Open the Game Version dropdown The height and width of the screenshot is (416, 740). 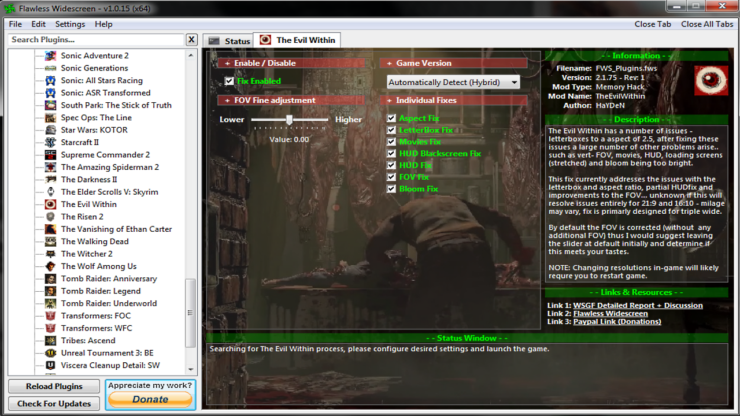pyautogui.click(x=453, y=82)
